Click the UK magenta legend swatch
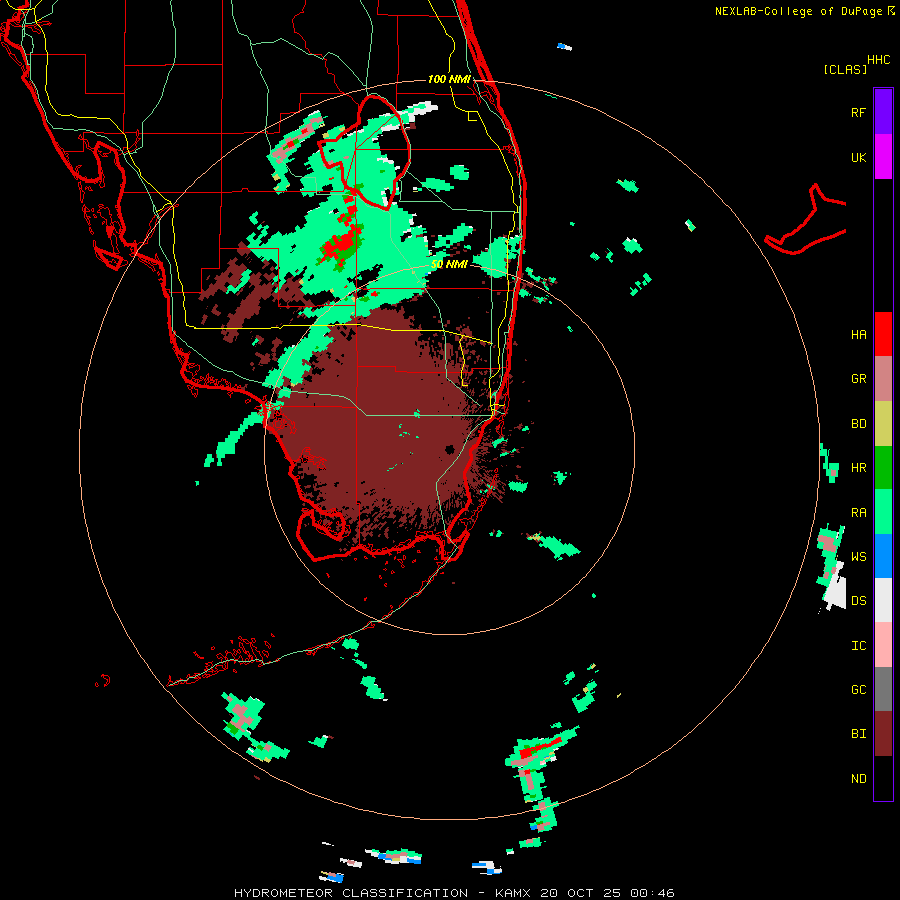 click(883, 156)
